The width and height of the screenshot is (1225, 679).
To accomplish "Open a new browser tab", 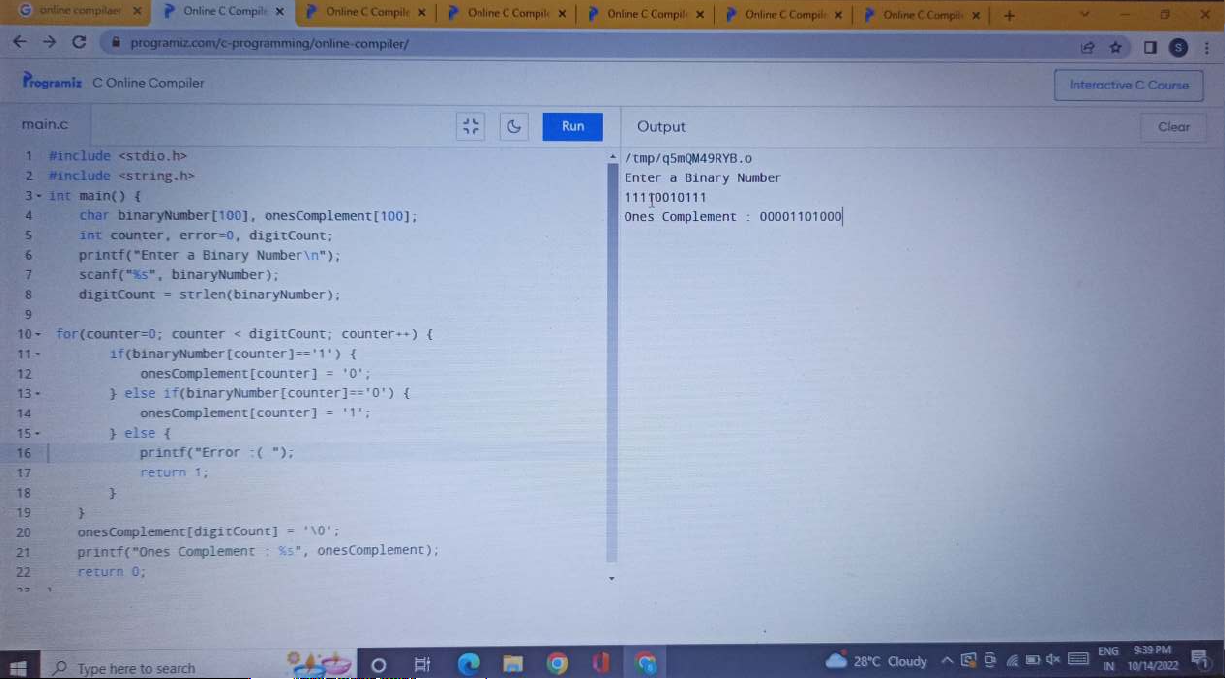I will 1009,15.
